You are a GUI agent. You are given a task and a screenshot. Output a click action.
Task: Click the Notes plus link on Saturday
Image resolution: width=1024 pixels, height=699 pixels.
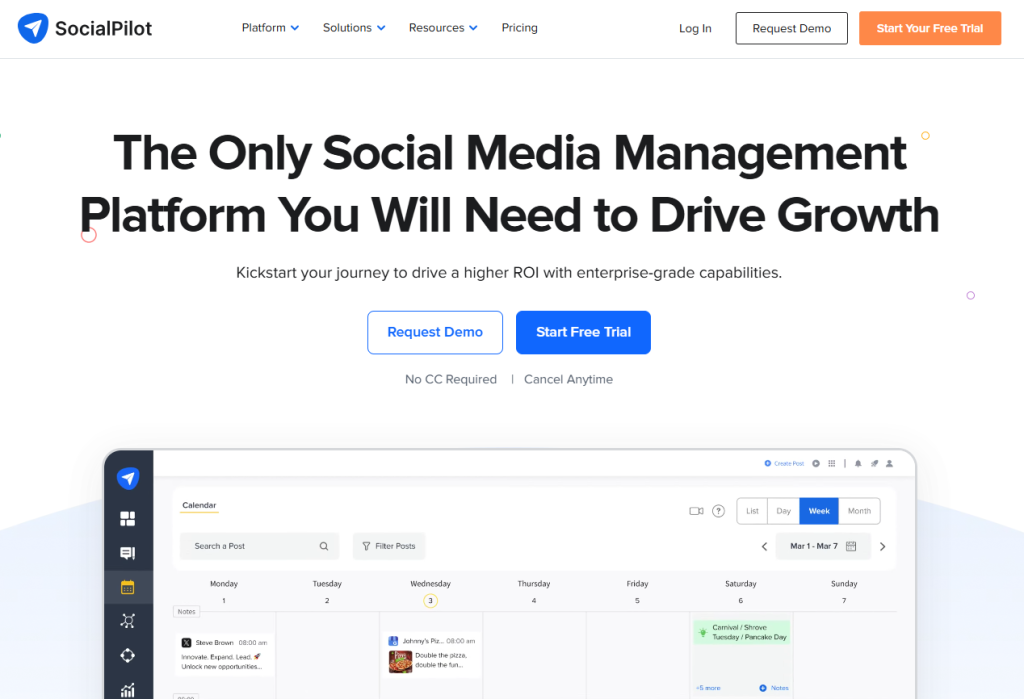coord(774,688)
